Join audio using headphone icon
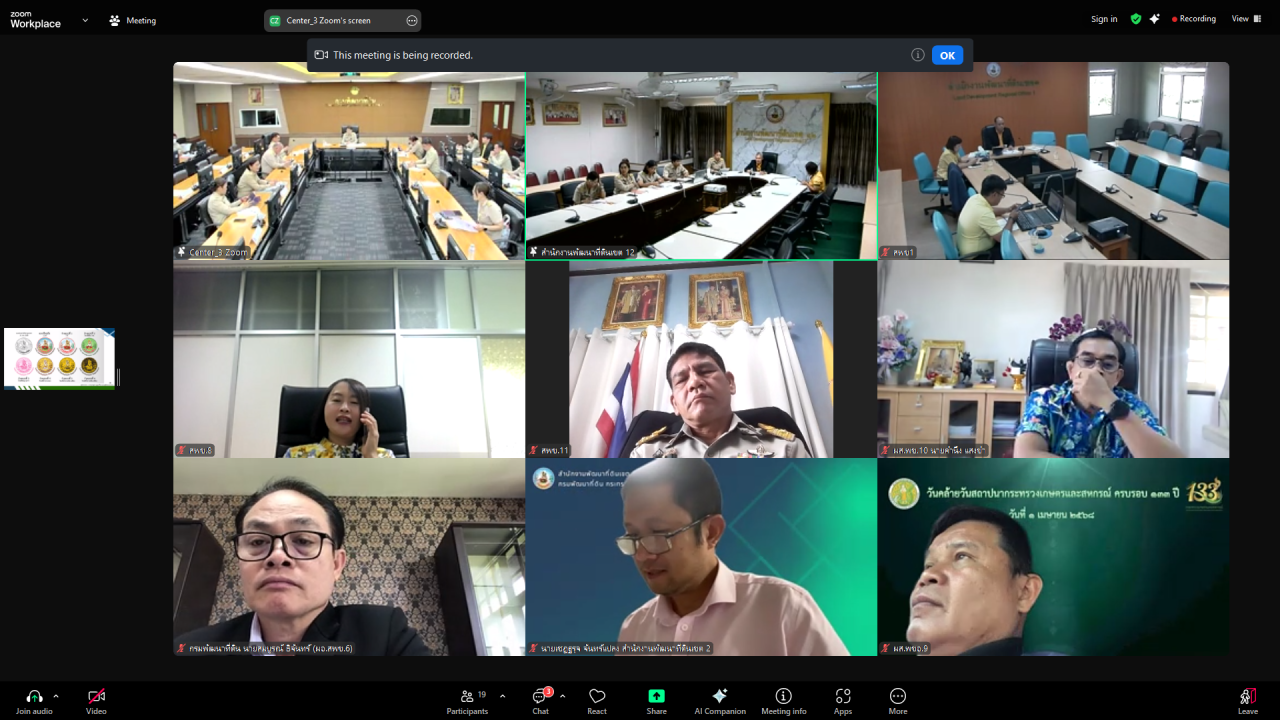Image resolution: width=1280 pixels, height=720 pixels. pos(34,701)
